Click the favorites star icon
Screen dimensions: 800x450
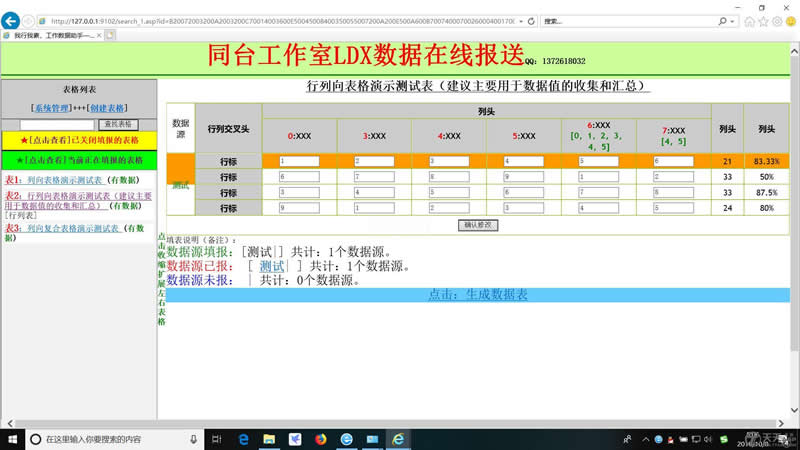[x=764, y=20]
